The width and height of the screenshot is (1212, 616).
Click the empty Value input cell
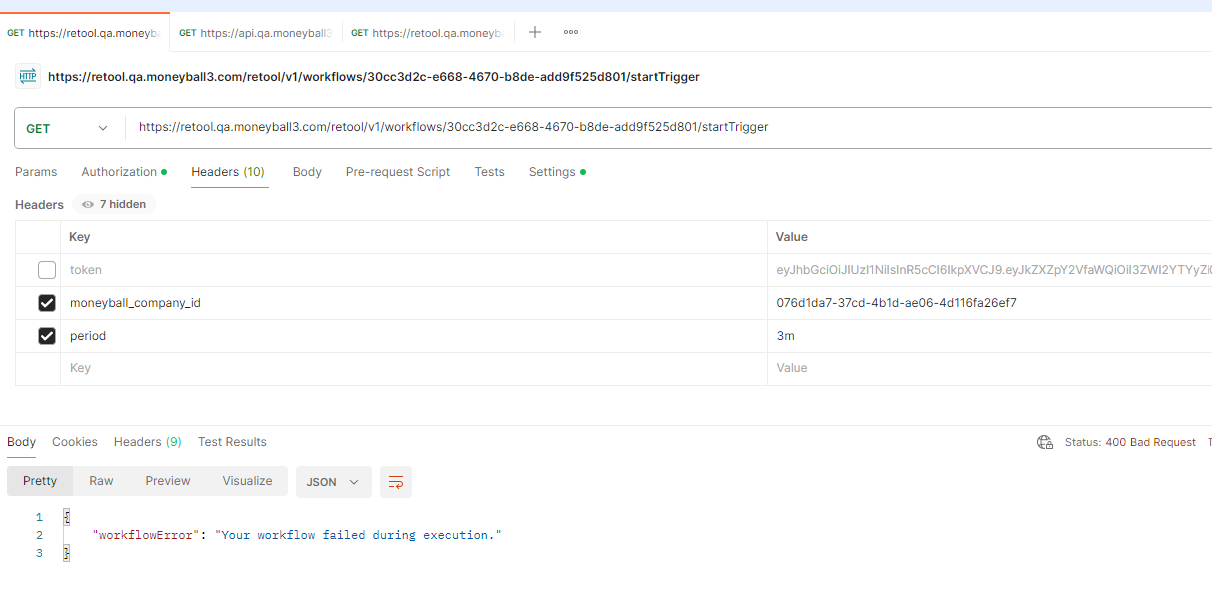pyautogui.click(x=990, y=368)
